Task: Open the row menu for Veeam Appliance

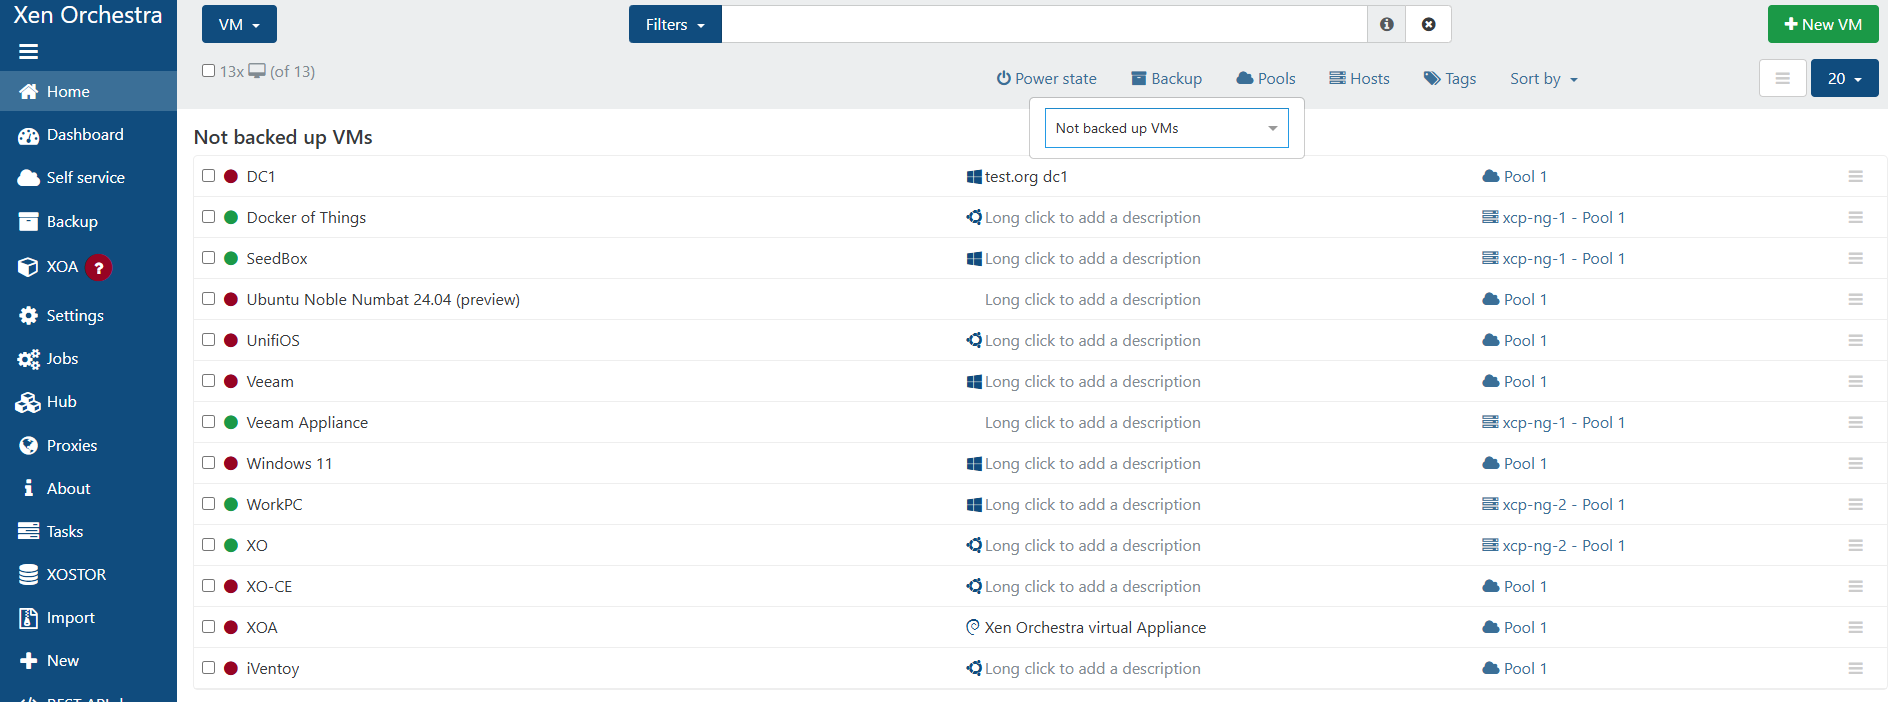Action: [x=1855, y=422]
